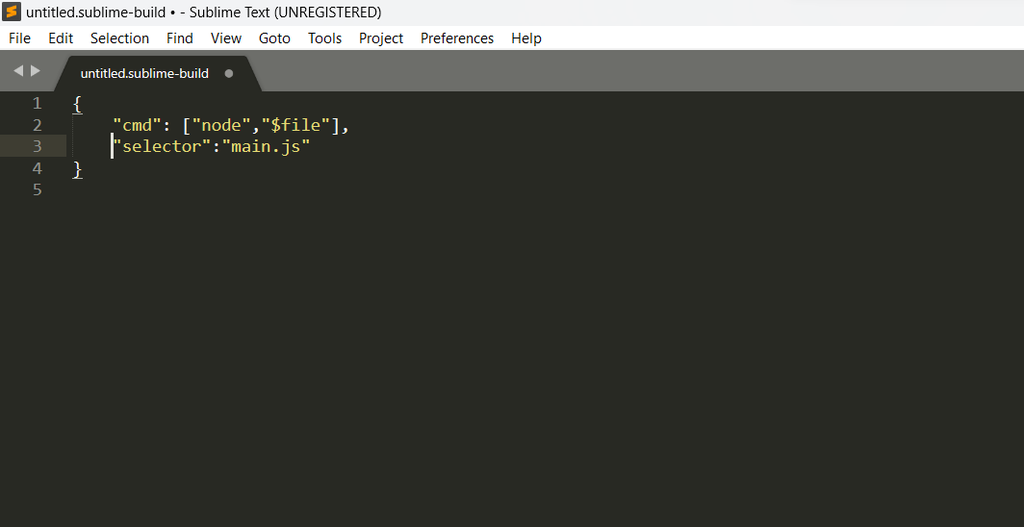Open the View menu
Image resolution: width=1024 pixels, height=527 pixels.
(226, 39)
